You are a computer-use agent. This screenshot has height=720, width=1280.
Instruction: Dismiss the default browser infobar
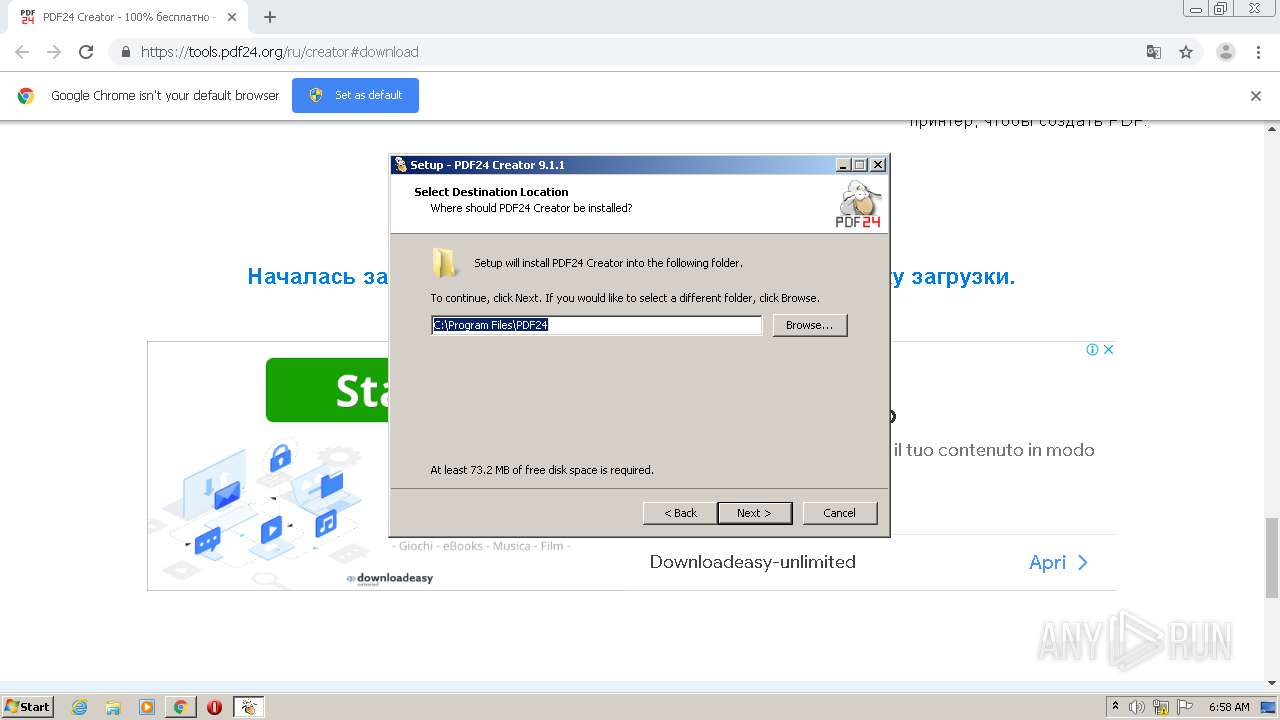(x=1256, y=96)
